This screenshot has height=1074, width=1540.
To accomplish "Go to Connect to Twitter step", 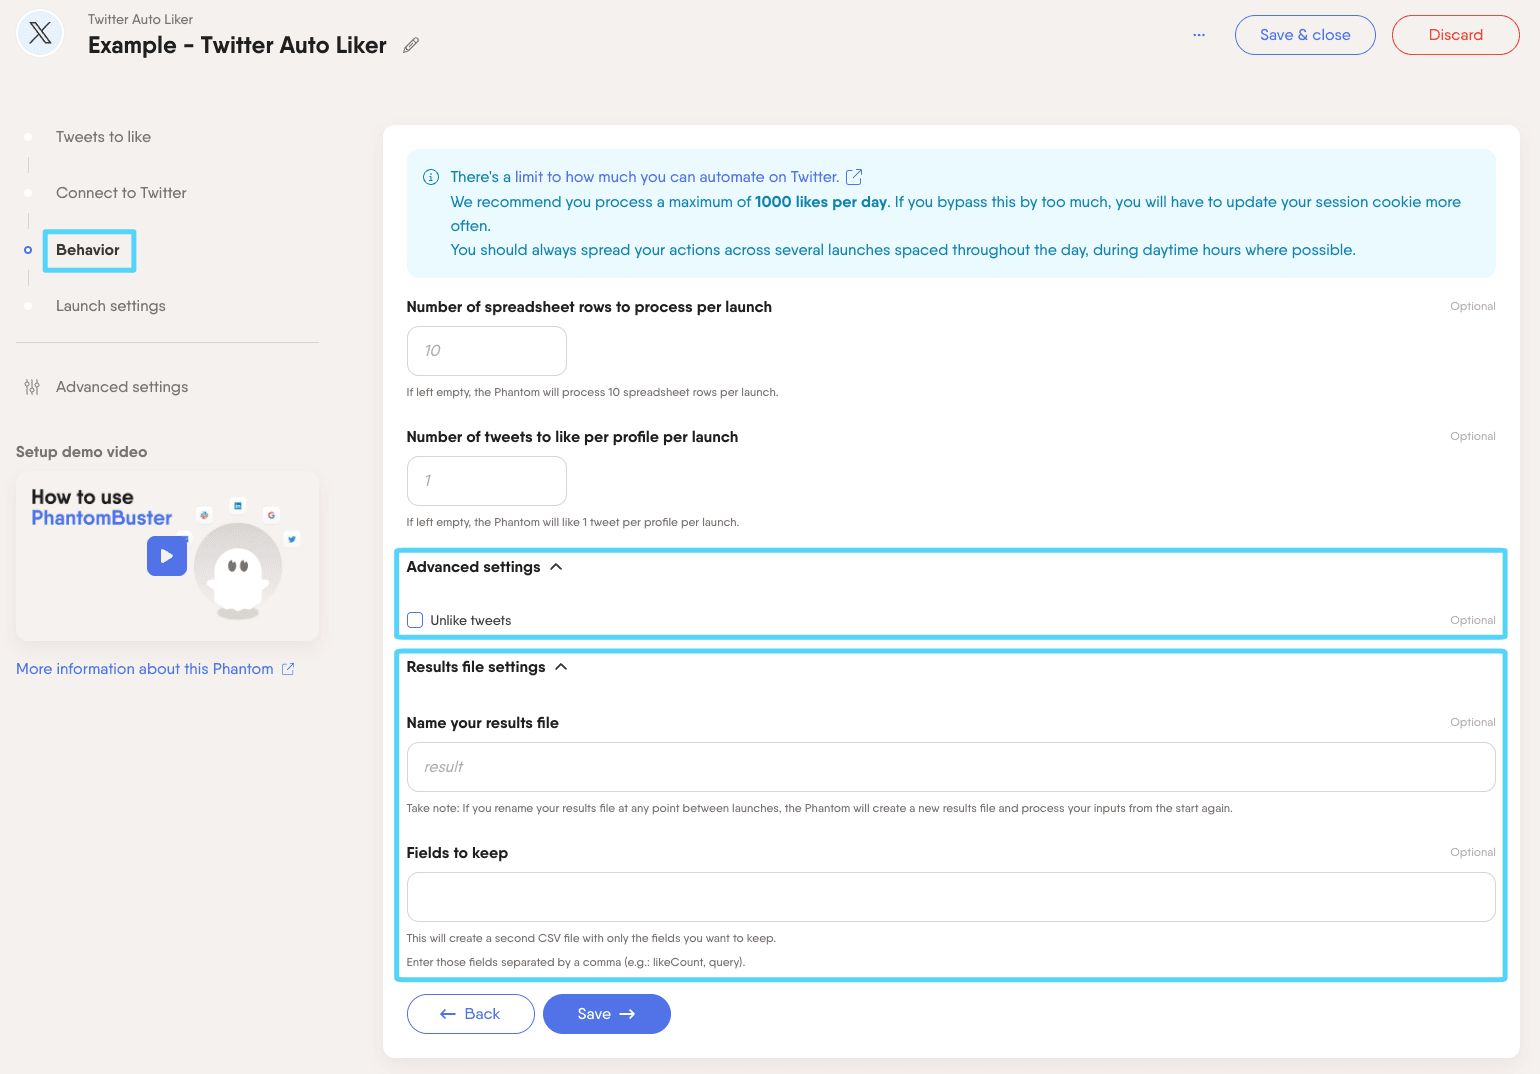I will (x=121, y=193).
